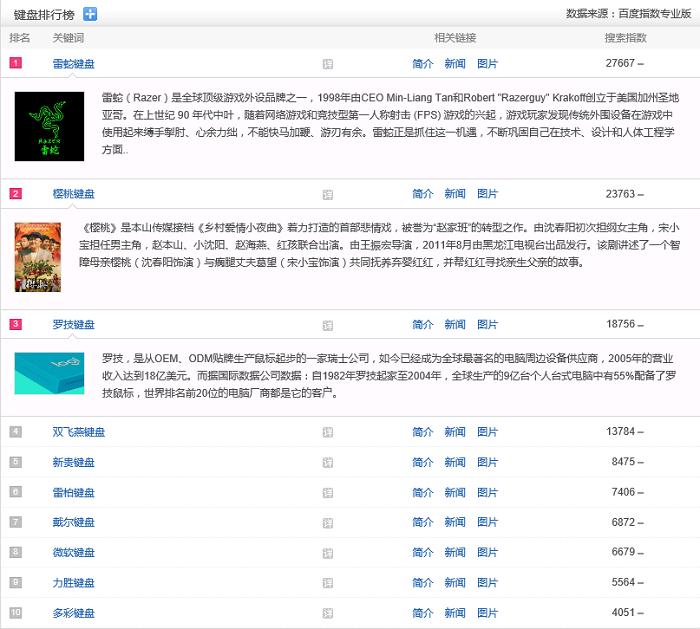Open 图片 for 微软键盘
The image size is (700, 629).
pyautogui.click(x=487, y=553)
